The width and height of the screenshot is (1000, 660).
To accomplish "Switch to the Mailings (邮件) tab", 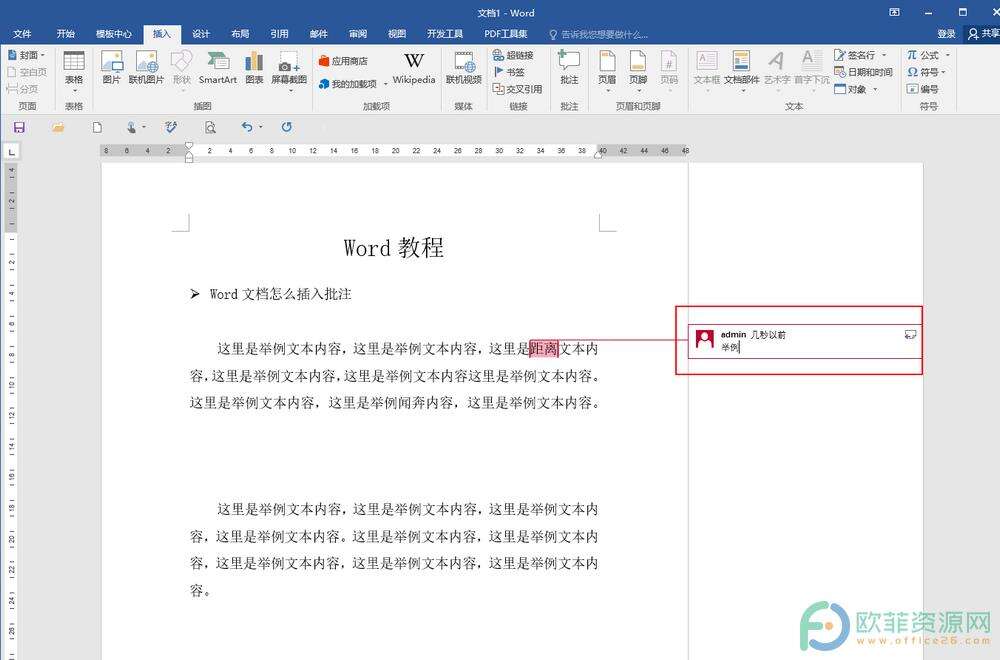I will tap(318, 34).
